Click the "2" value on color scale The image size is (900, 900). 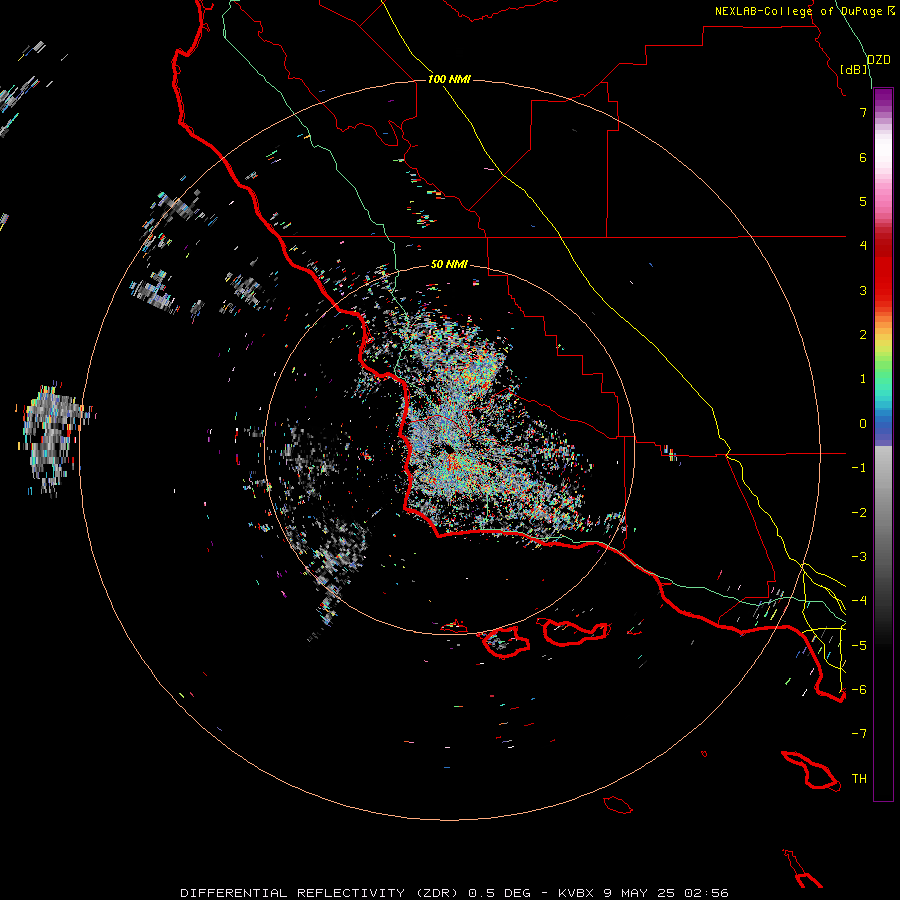pos(863,335)
